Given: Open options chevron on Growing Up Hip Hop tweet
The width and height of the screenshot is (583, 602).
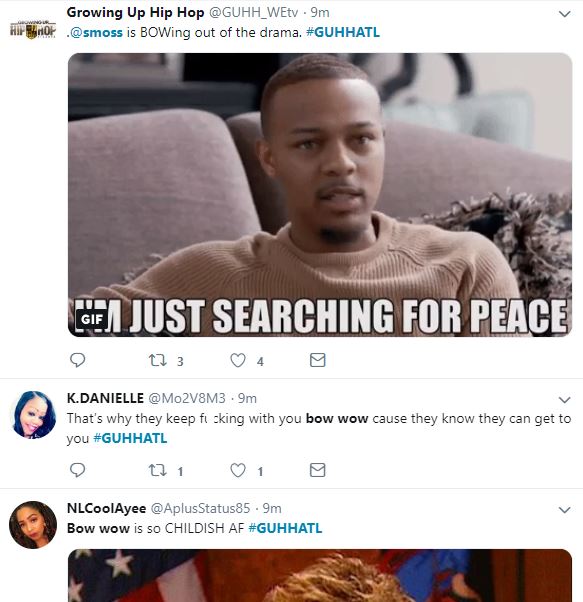Looking at the screenshot, I should tap(564, 14).
